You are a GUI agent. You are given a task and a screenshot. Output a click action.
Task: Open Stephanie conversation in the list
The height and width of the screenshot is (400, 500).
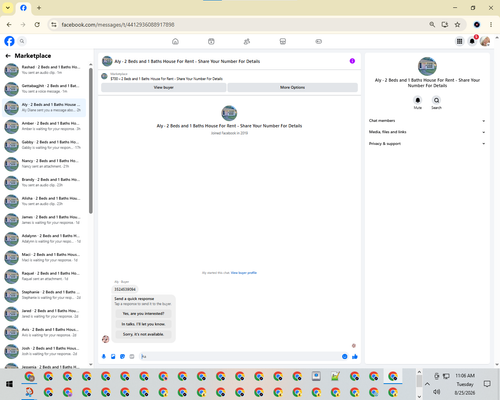click(44, 295)
